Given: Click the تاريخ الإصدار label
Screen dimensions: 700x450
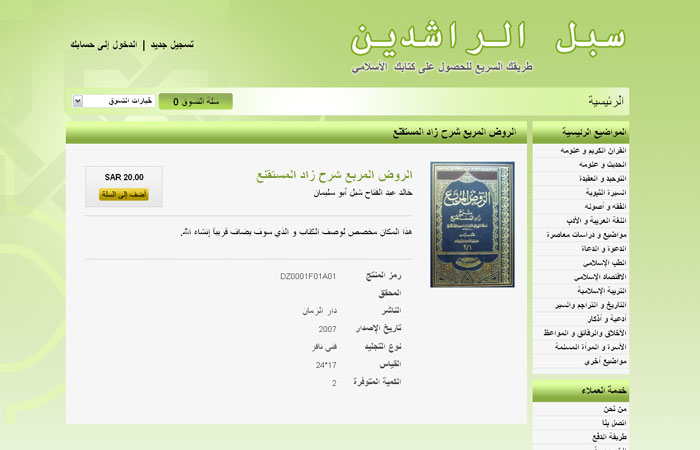Looking at the screenshot, I should click(x=379, y=329).
